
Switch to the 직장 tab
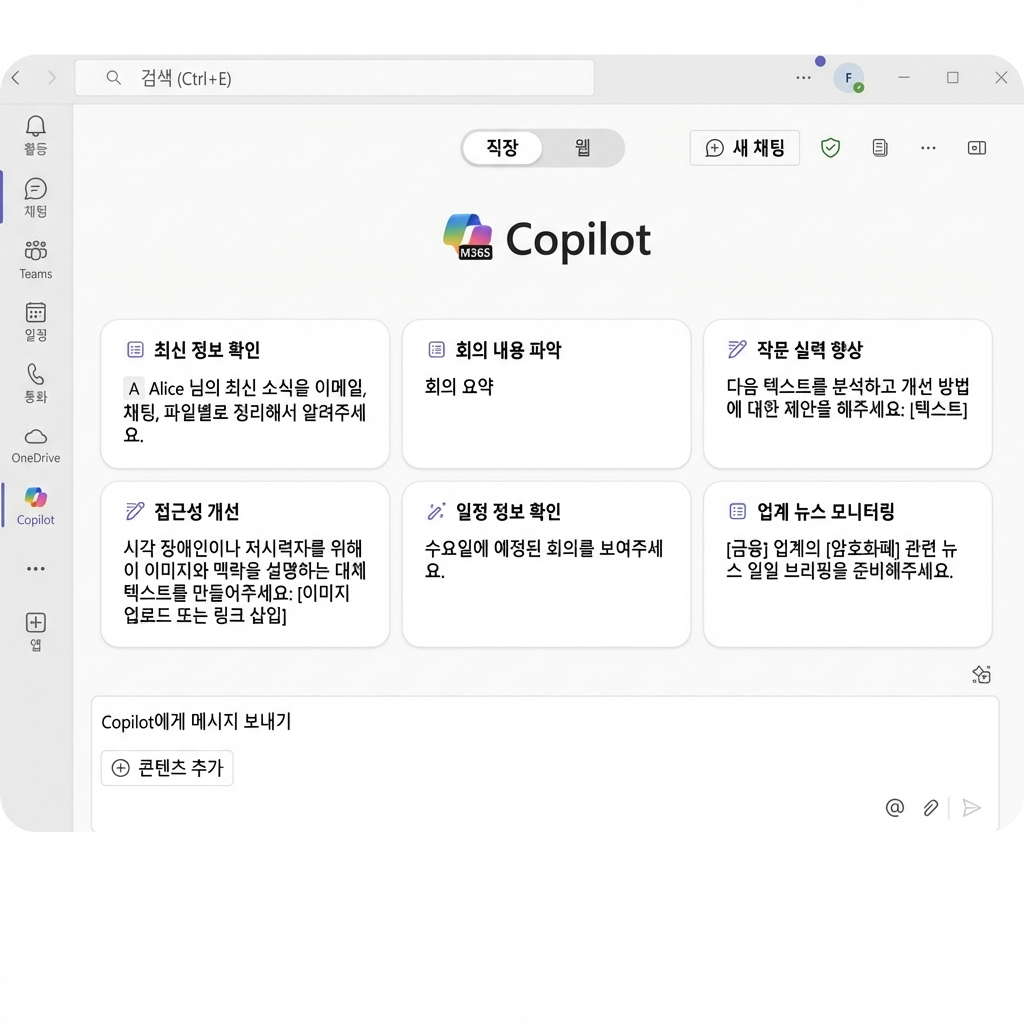pyautogui.click(x=502, y=148)
